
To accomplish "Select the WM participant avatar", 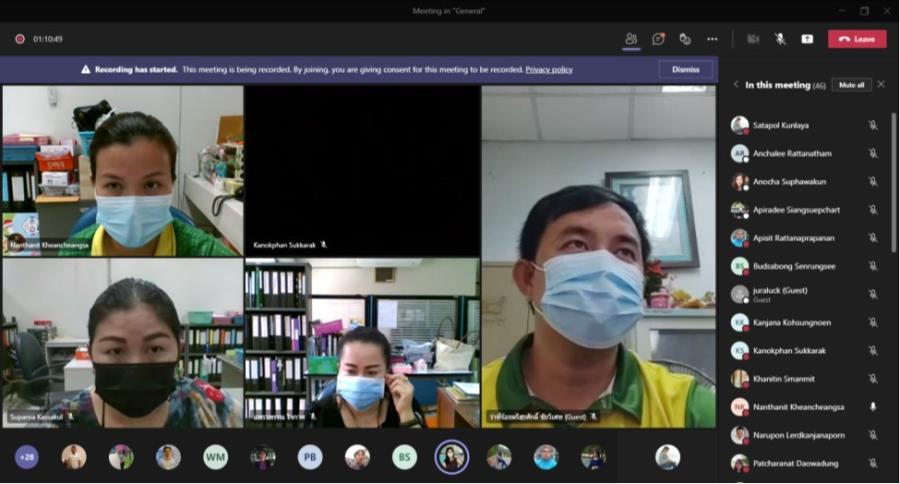I will point(216,457).
